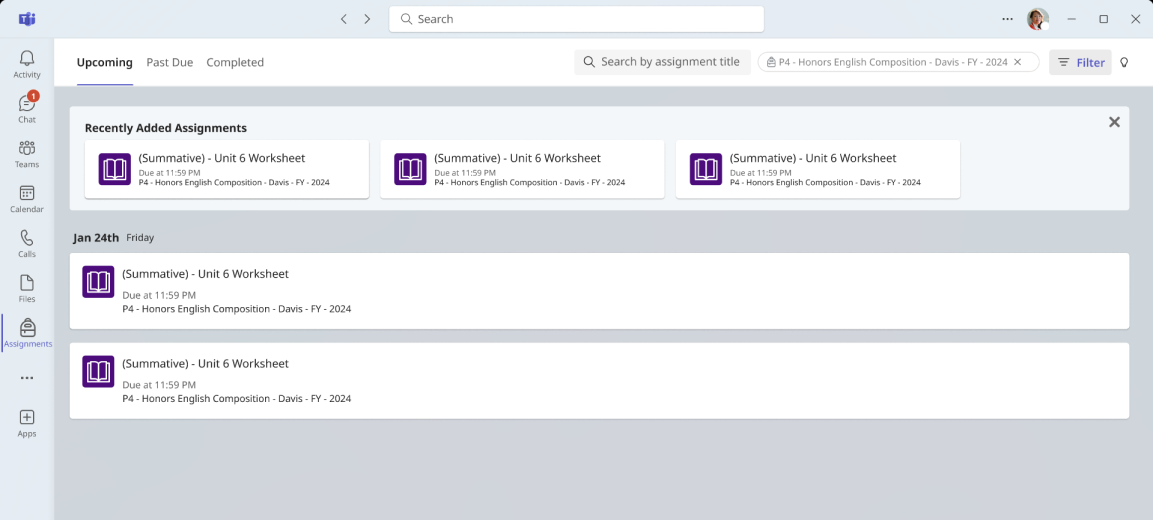Open Settings and more ellipsis in title bar
Viewport: 1153px width, 520px height.
point(1007,19)
